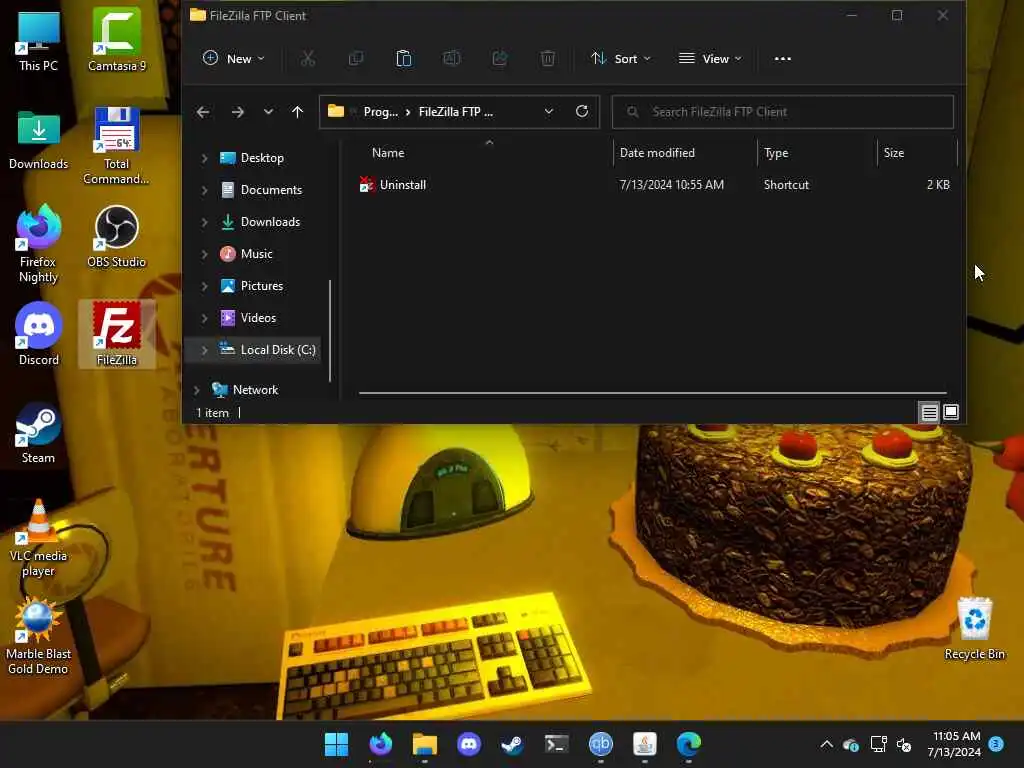Open recent locations chevron

[268, 112]
